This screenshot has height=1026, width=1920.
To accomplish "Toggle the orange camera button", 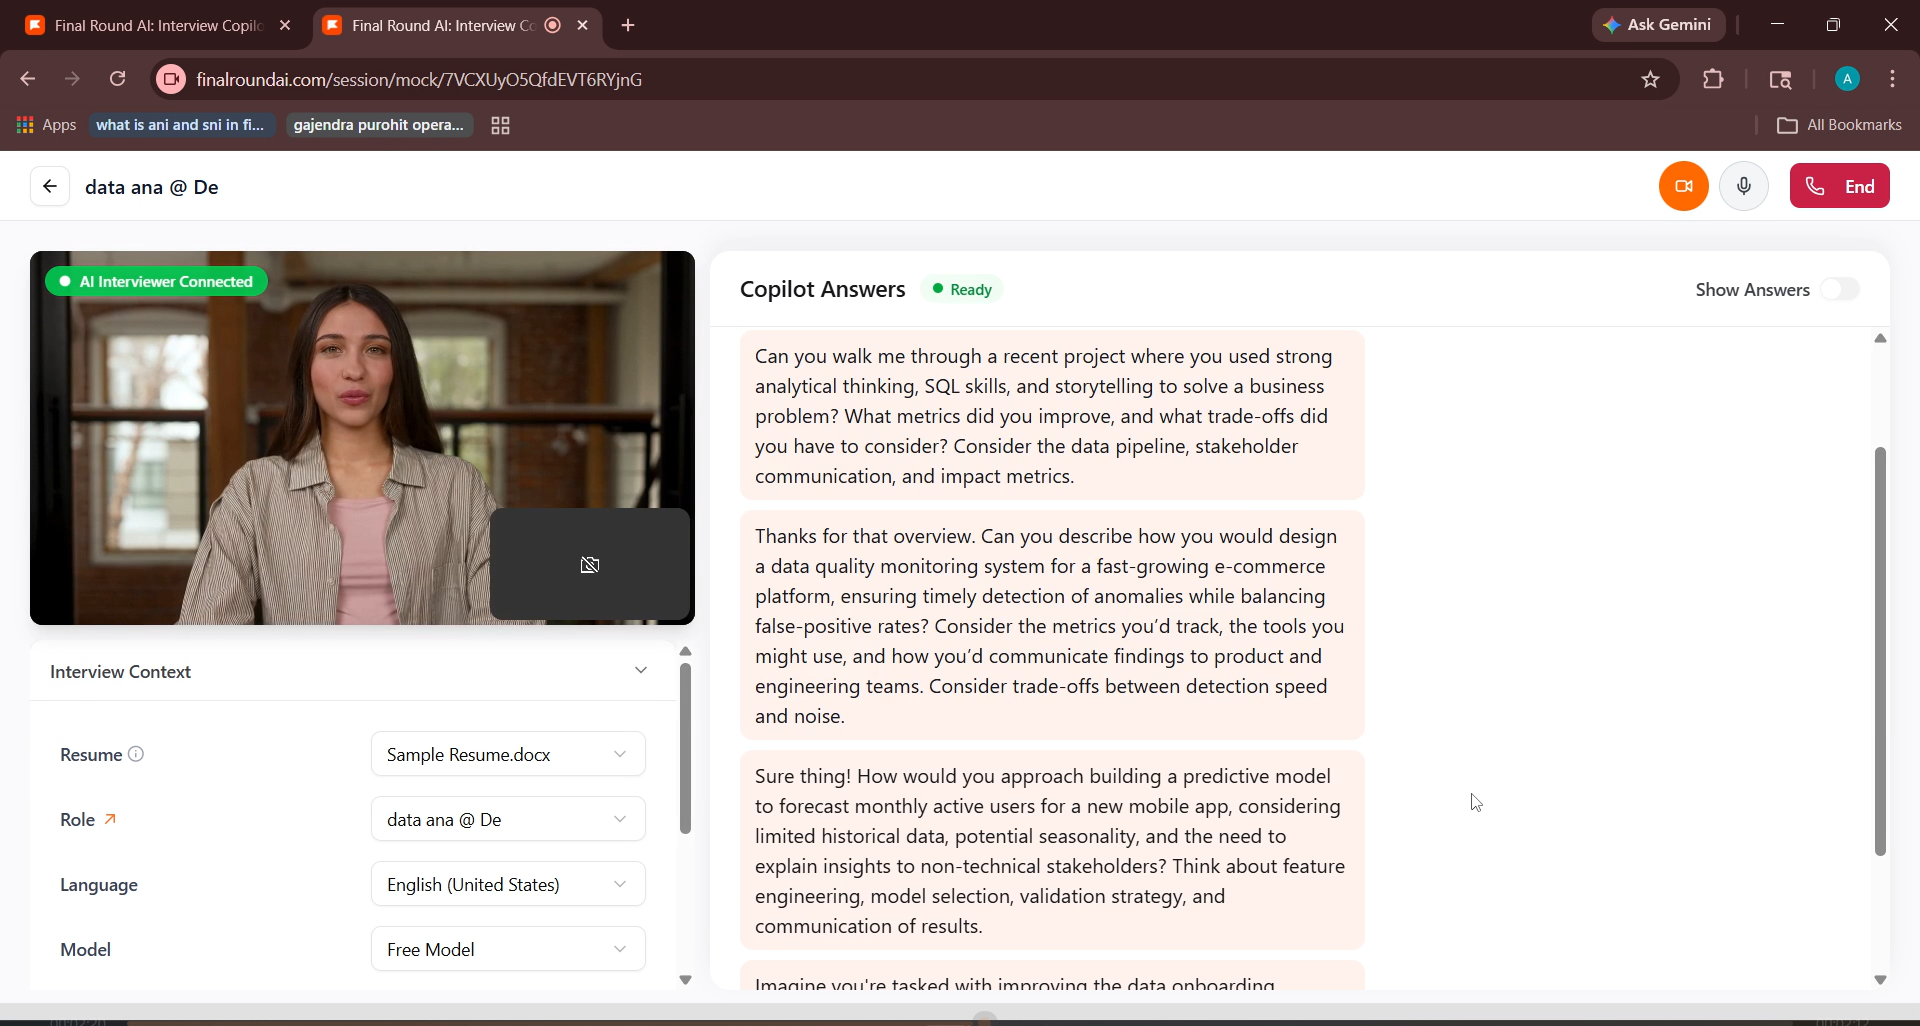I will pos(1684,186).
